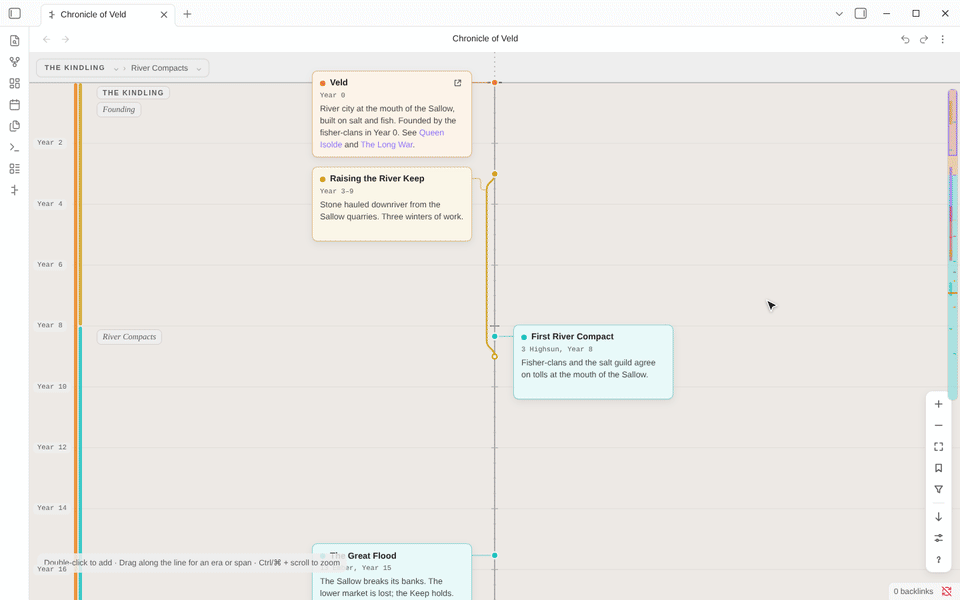Click the River Keep start marker dot
The image size is (960, 600).
(x=495, y=174)
